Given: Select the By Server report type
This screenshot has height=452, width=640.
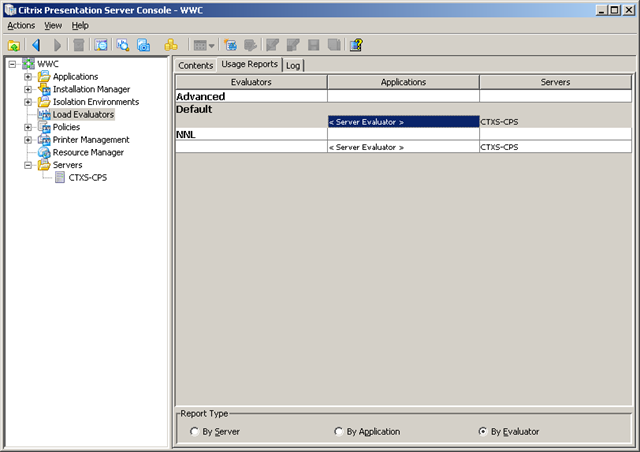Looking at the screenshot, I should [194, 431].
